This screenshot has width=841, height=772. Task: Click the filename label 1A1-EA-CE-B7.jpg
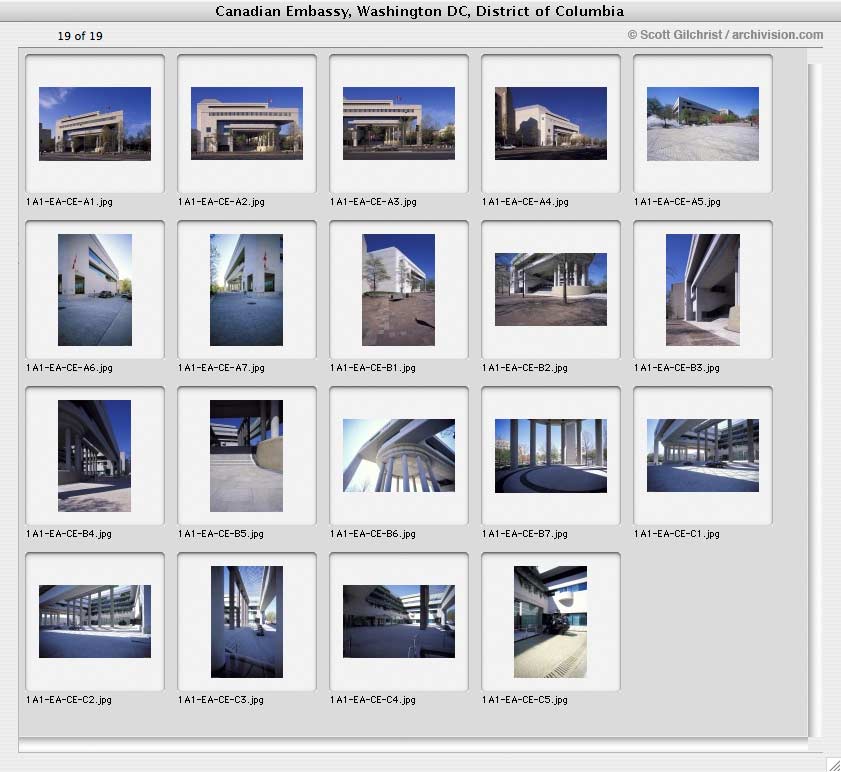525,534
